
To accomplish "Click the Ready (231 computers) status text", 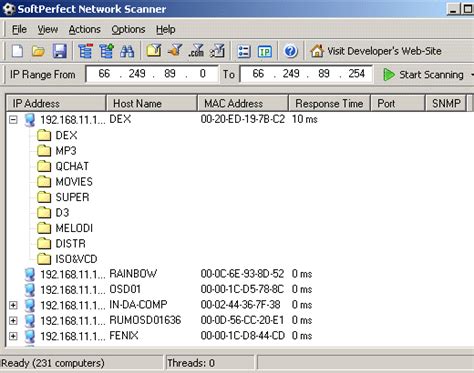I will click(53, 363).
